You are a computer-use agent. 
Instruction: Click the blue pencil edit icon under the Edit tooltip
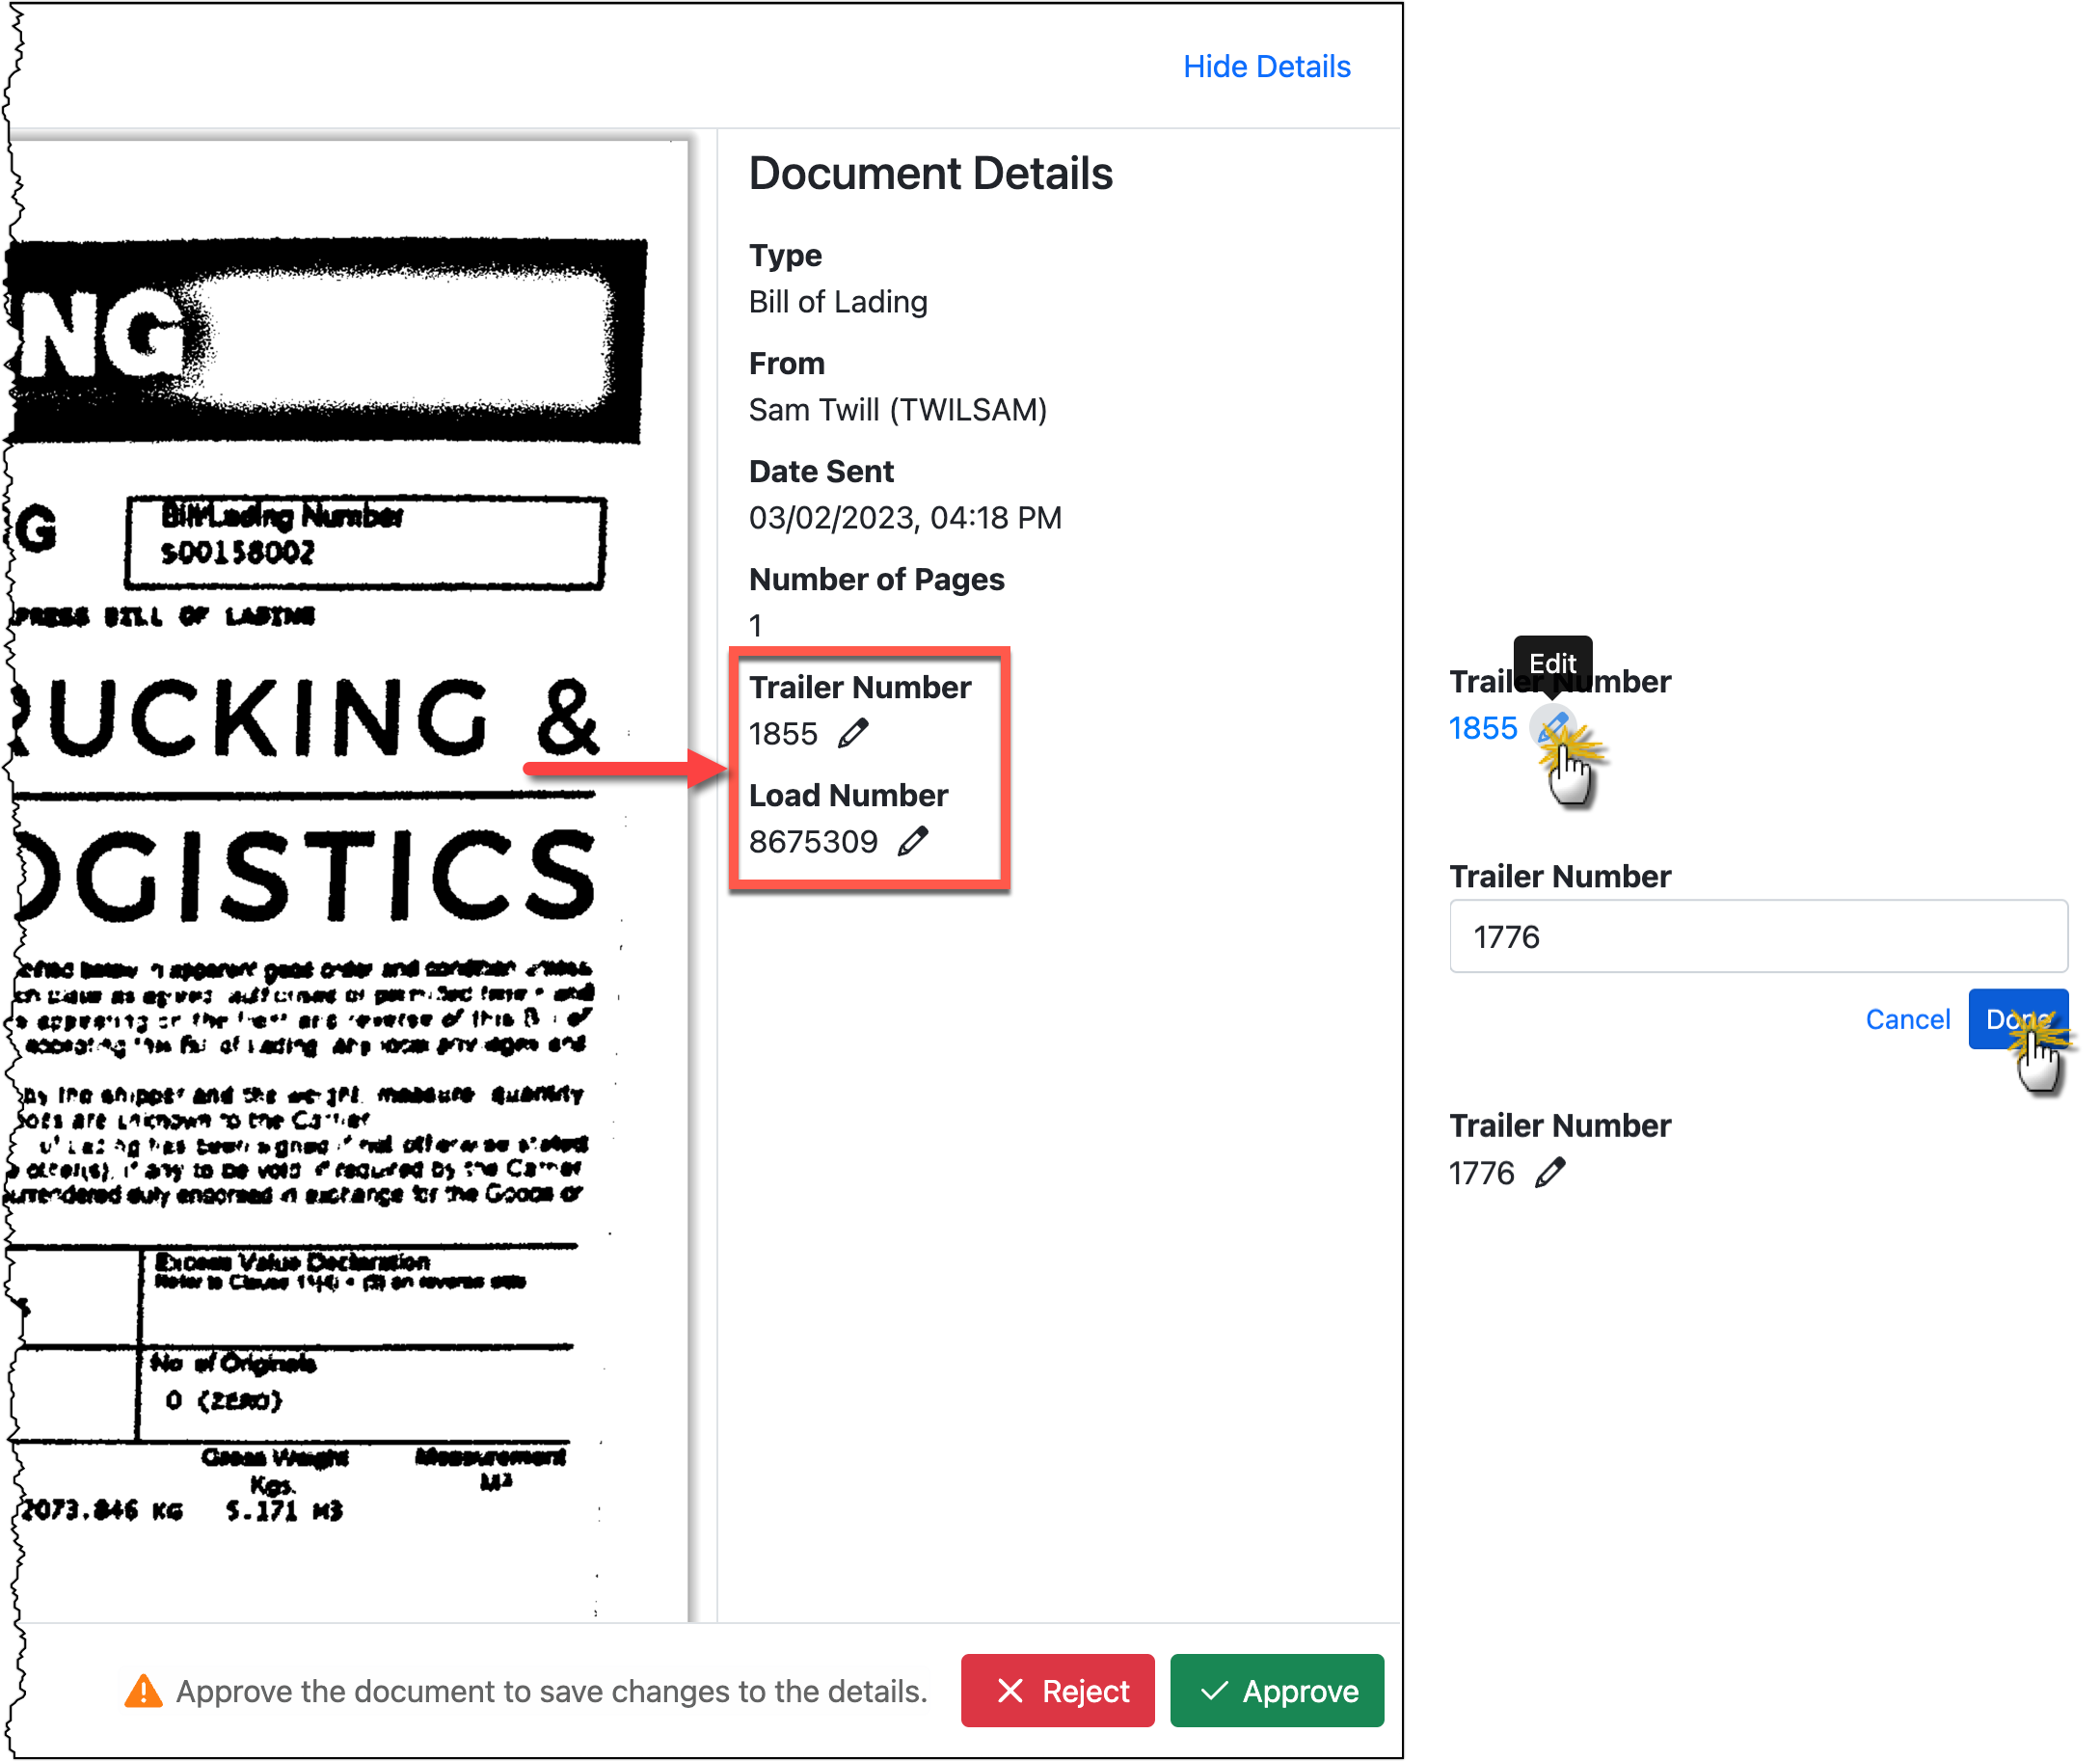[1553, 728]
